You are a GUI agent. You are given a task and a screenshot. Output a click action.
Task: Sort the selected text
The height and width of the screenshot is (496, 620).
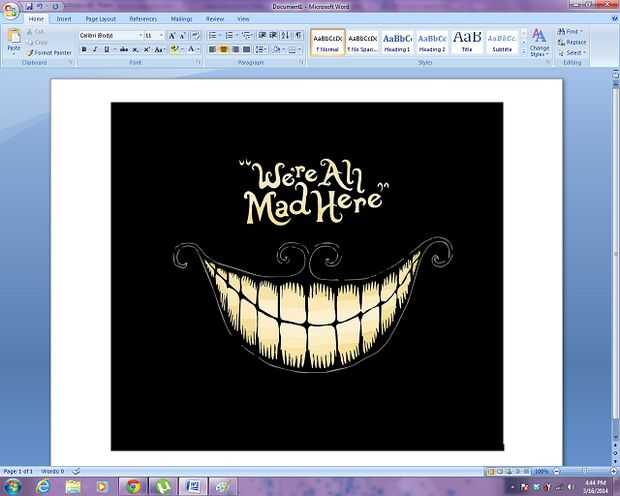pos(285,36)
